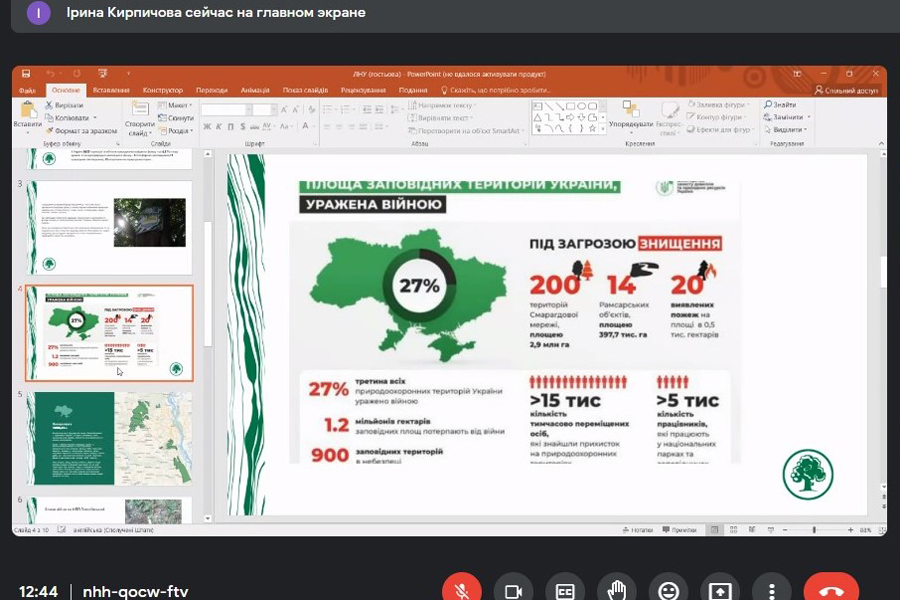900x600 pixels.
Task: Switch to the Переходи tab
Action: 211,90
